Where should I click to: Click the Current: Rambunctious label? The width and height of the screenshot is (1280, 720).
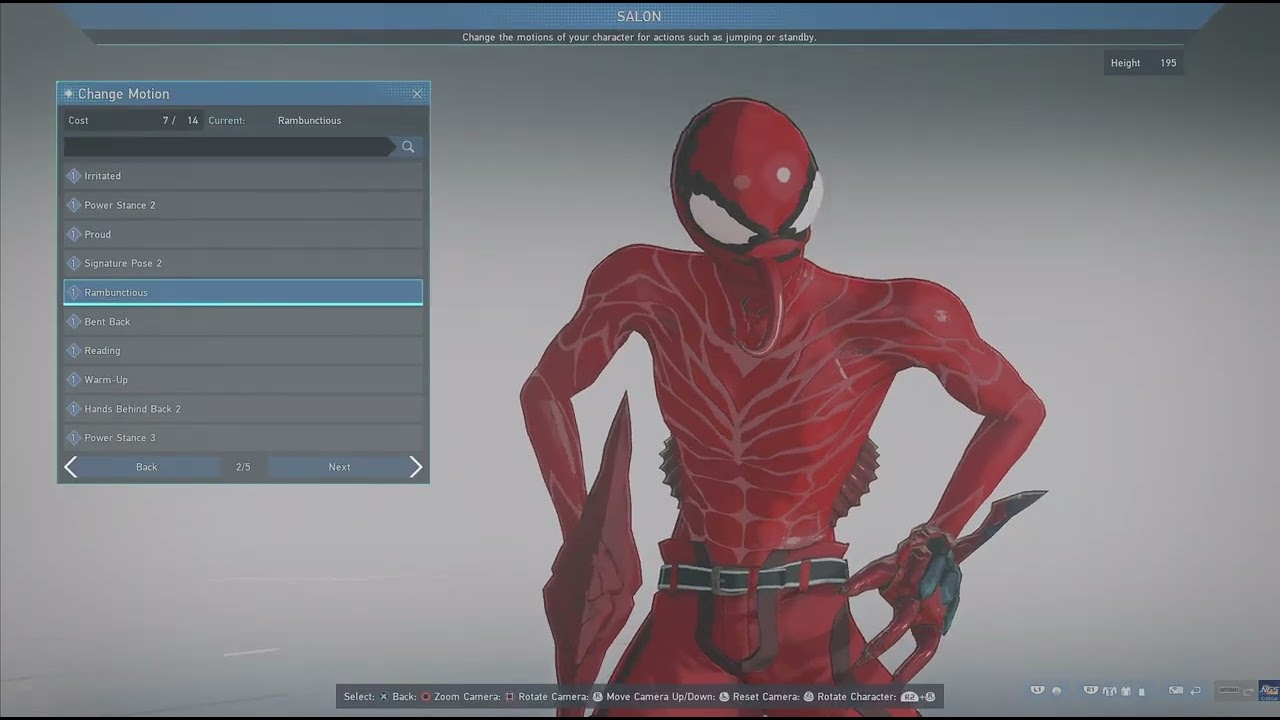[275, 120]
